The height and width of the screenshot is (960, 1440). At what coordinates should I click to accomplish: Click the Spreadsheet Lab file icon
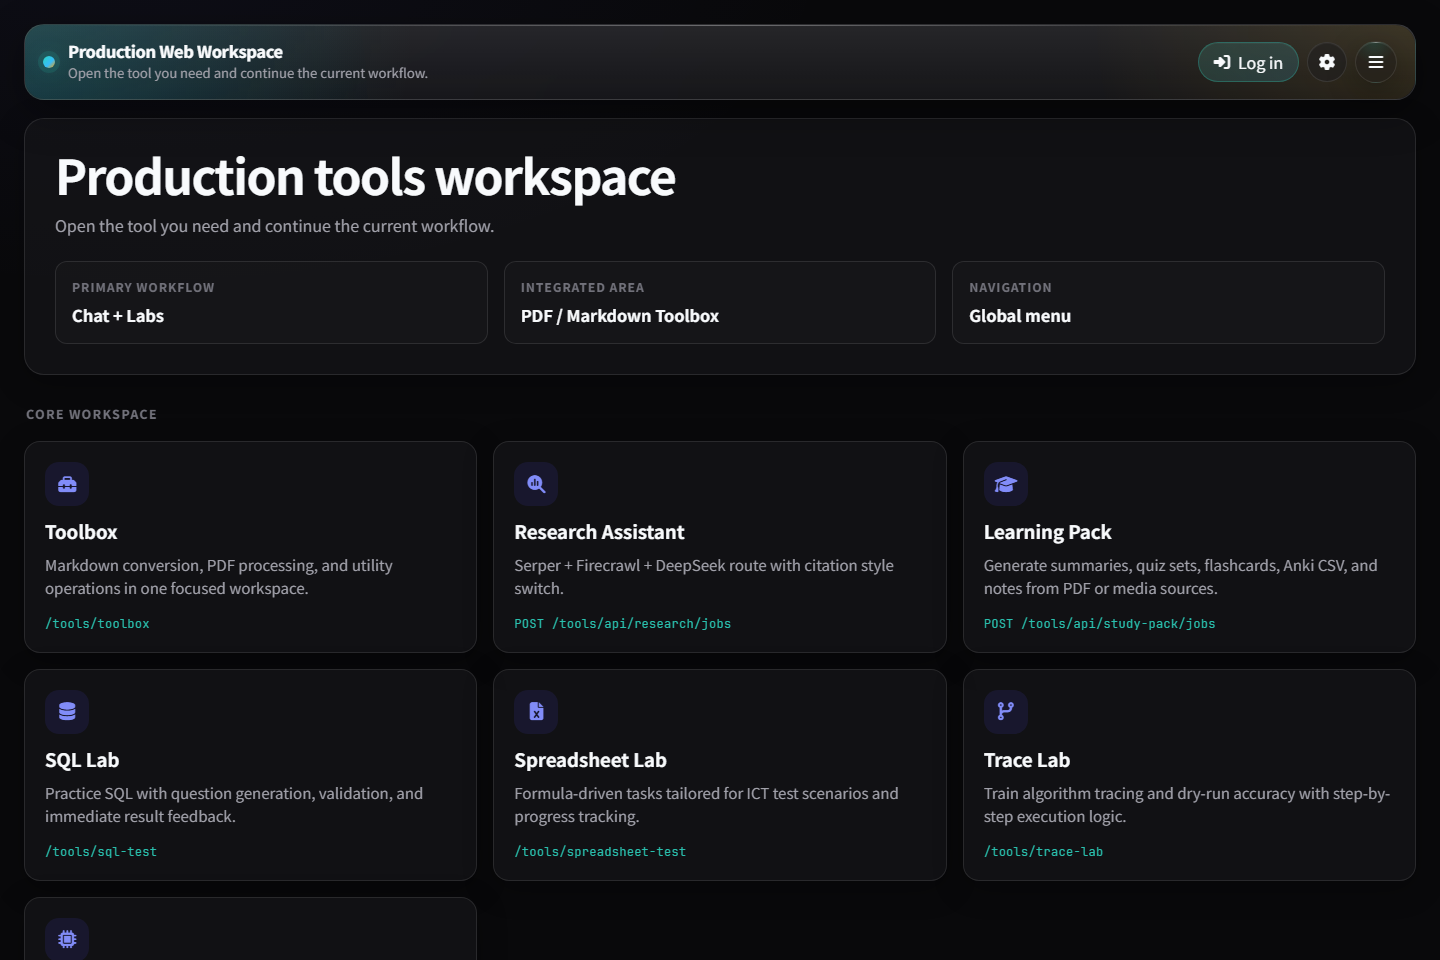coord(536,712)
